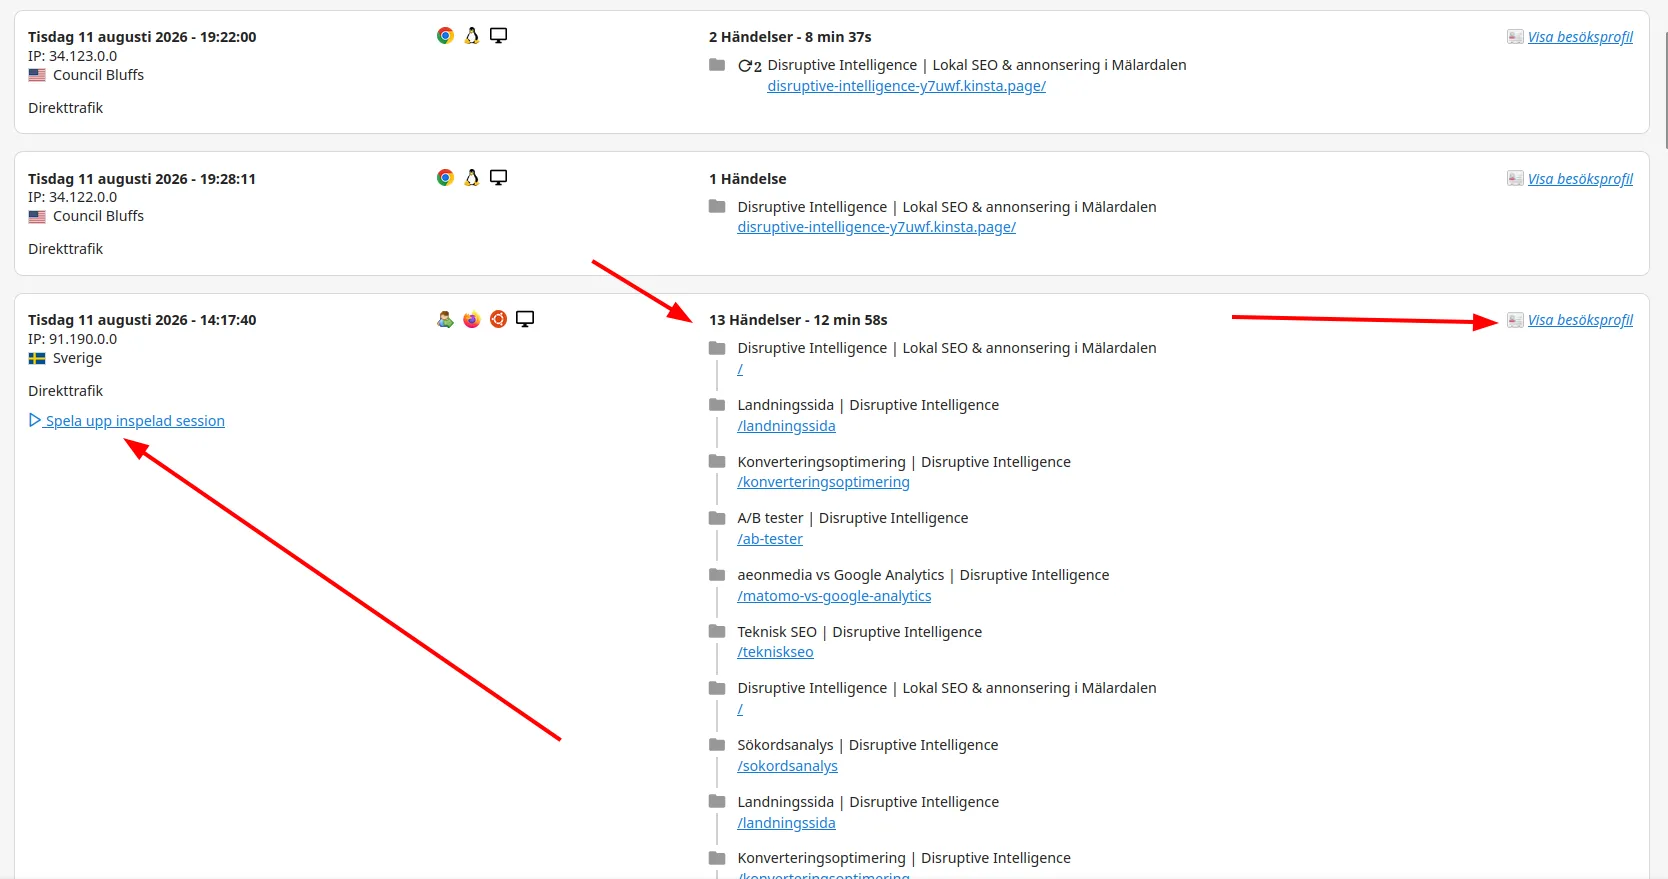The width and height of the screenshot is (1668, 879).
Task: Click the Chrome browser icon in the 19:22:00 visit
Action: click(x=445, y=36)
